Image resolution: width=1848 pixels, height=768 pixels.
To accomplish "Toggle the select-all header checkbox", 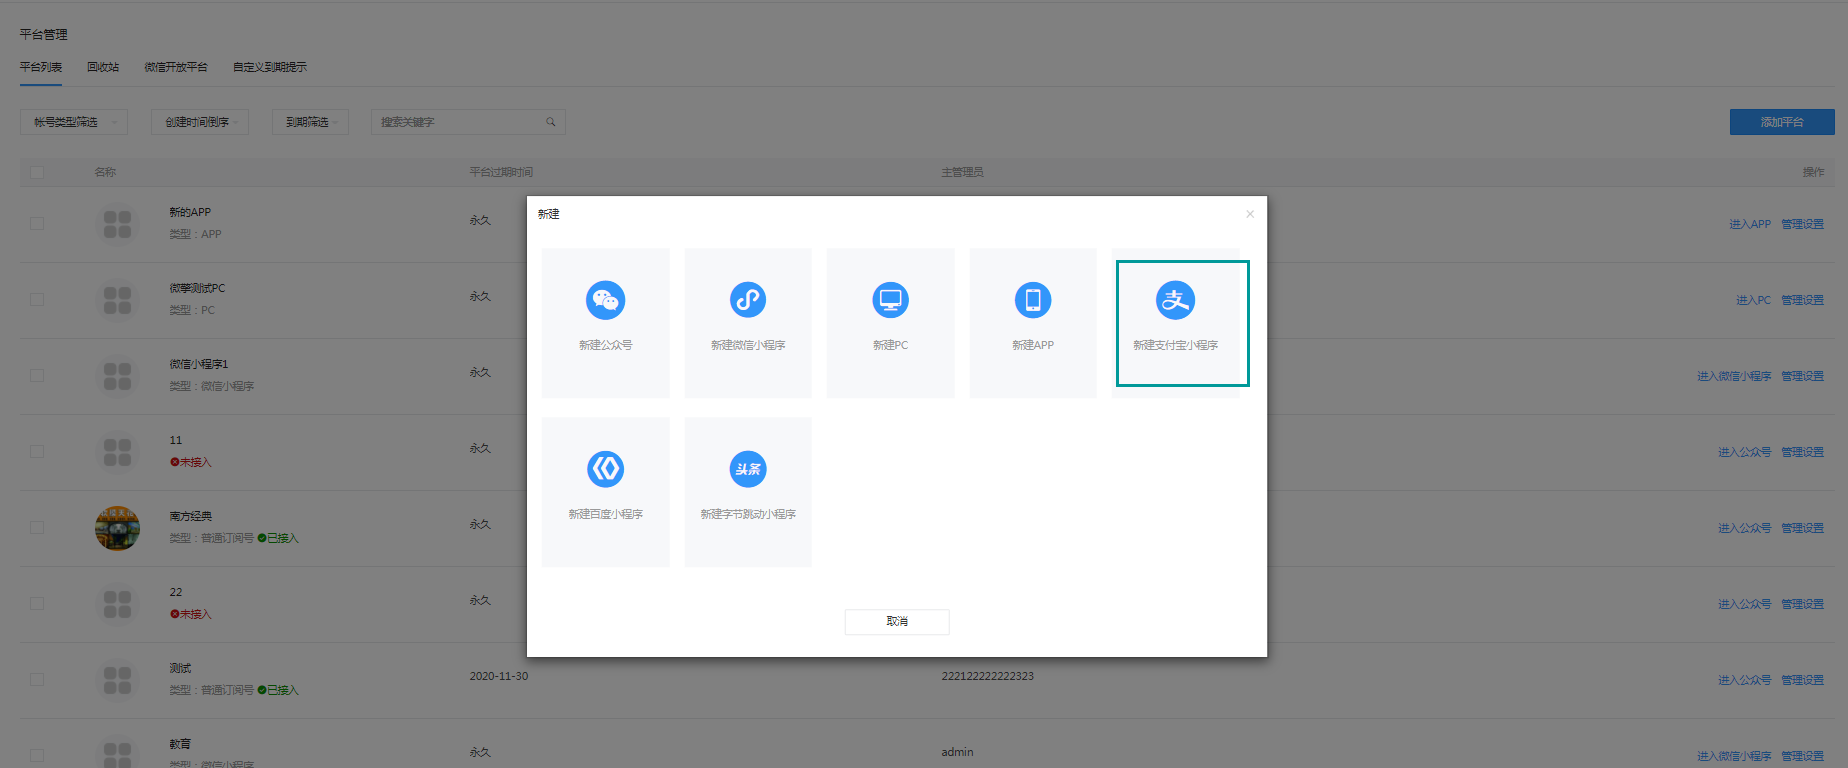I will [37, 172].
